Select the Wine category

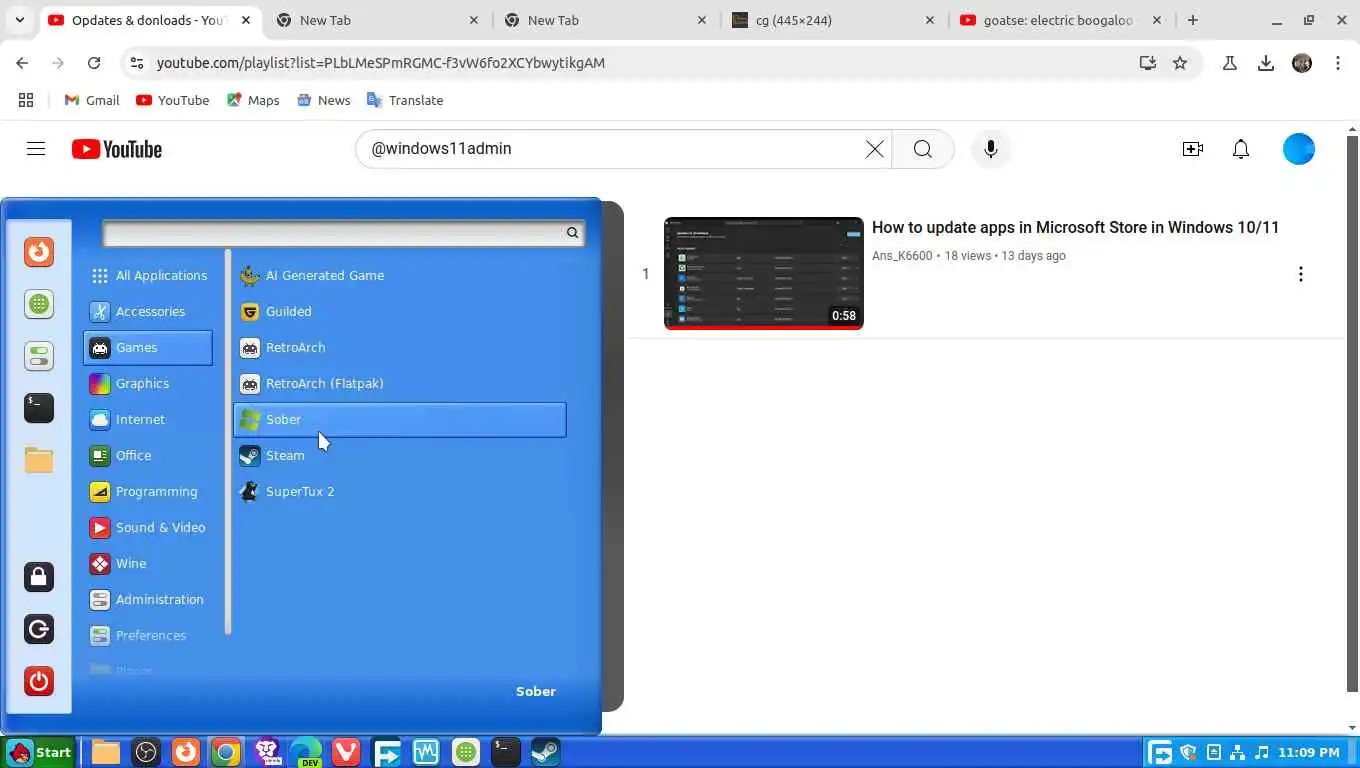(148, 564)
